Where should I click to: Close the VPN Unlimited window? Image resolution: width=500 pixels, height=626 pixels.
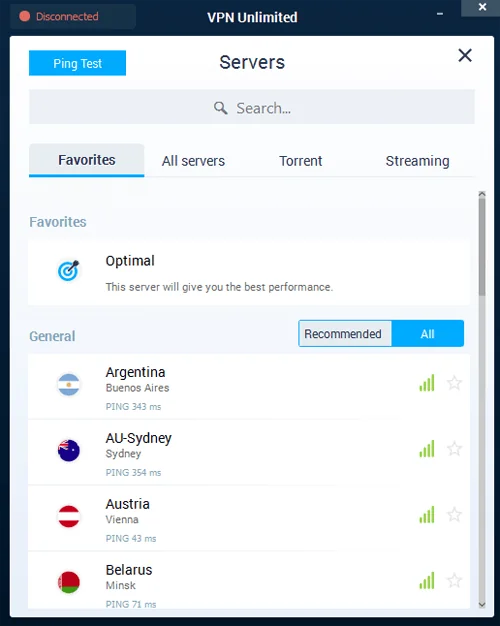482,7
